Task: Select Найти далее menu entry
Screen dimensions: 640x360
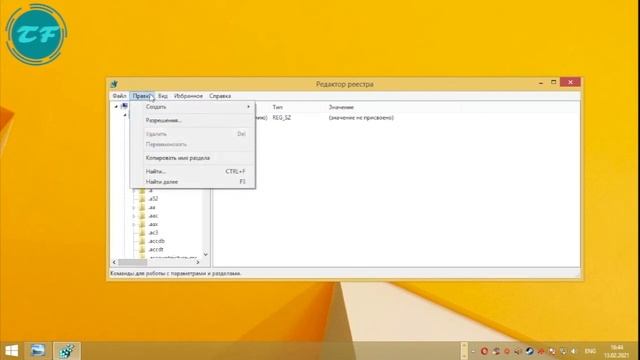Action: pos(193,182)
